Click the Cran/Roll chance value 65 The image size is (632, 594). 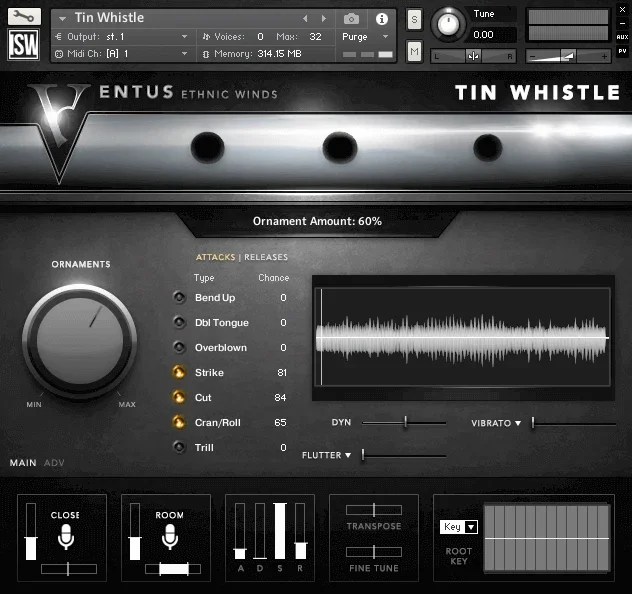pyautogui.click(x=280, y=423)
